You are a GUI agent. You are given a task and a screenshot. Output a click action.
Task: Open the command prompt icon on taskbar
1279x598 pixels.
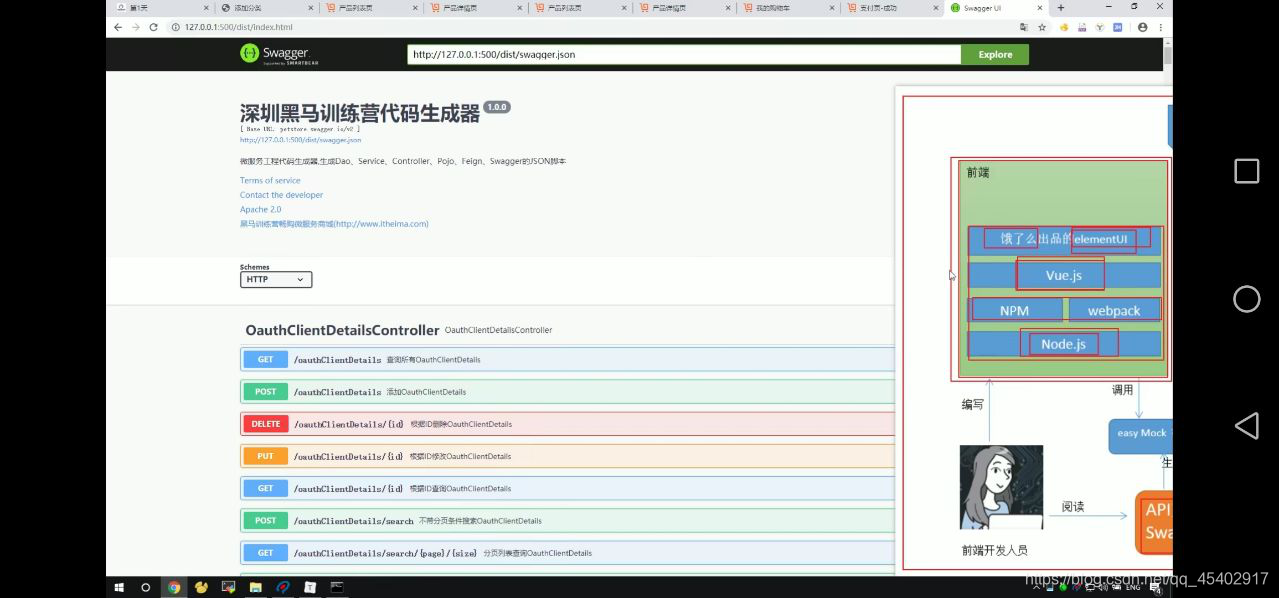pos(337,587)
